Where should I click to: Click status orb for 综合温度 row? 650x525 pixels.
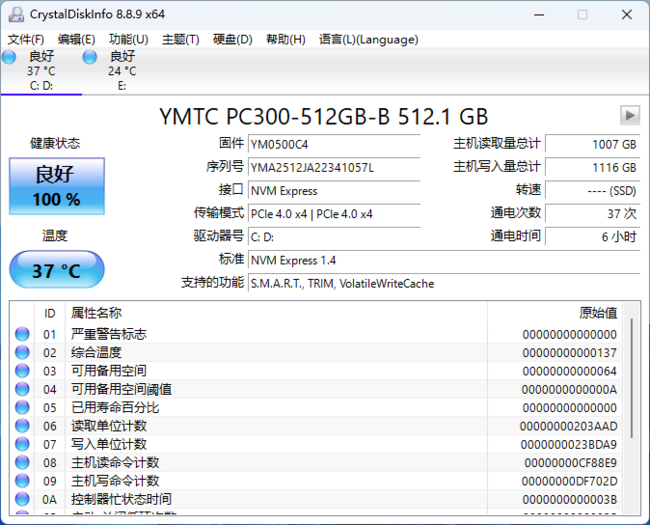(x=22, y=352)
